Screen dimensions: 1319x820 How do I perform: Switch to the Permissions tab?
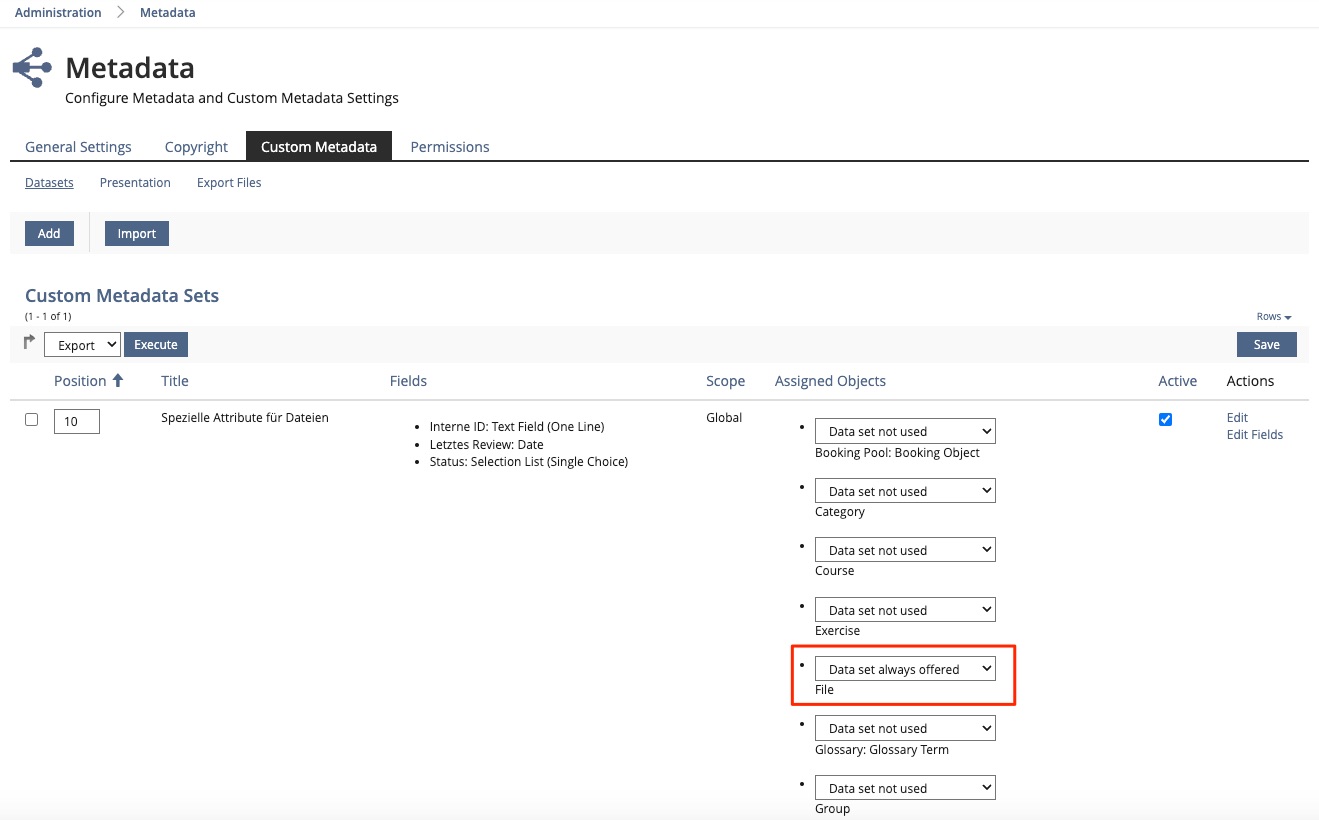(450, 147)
